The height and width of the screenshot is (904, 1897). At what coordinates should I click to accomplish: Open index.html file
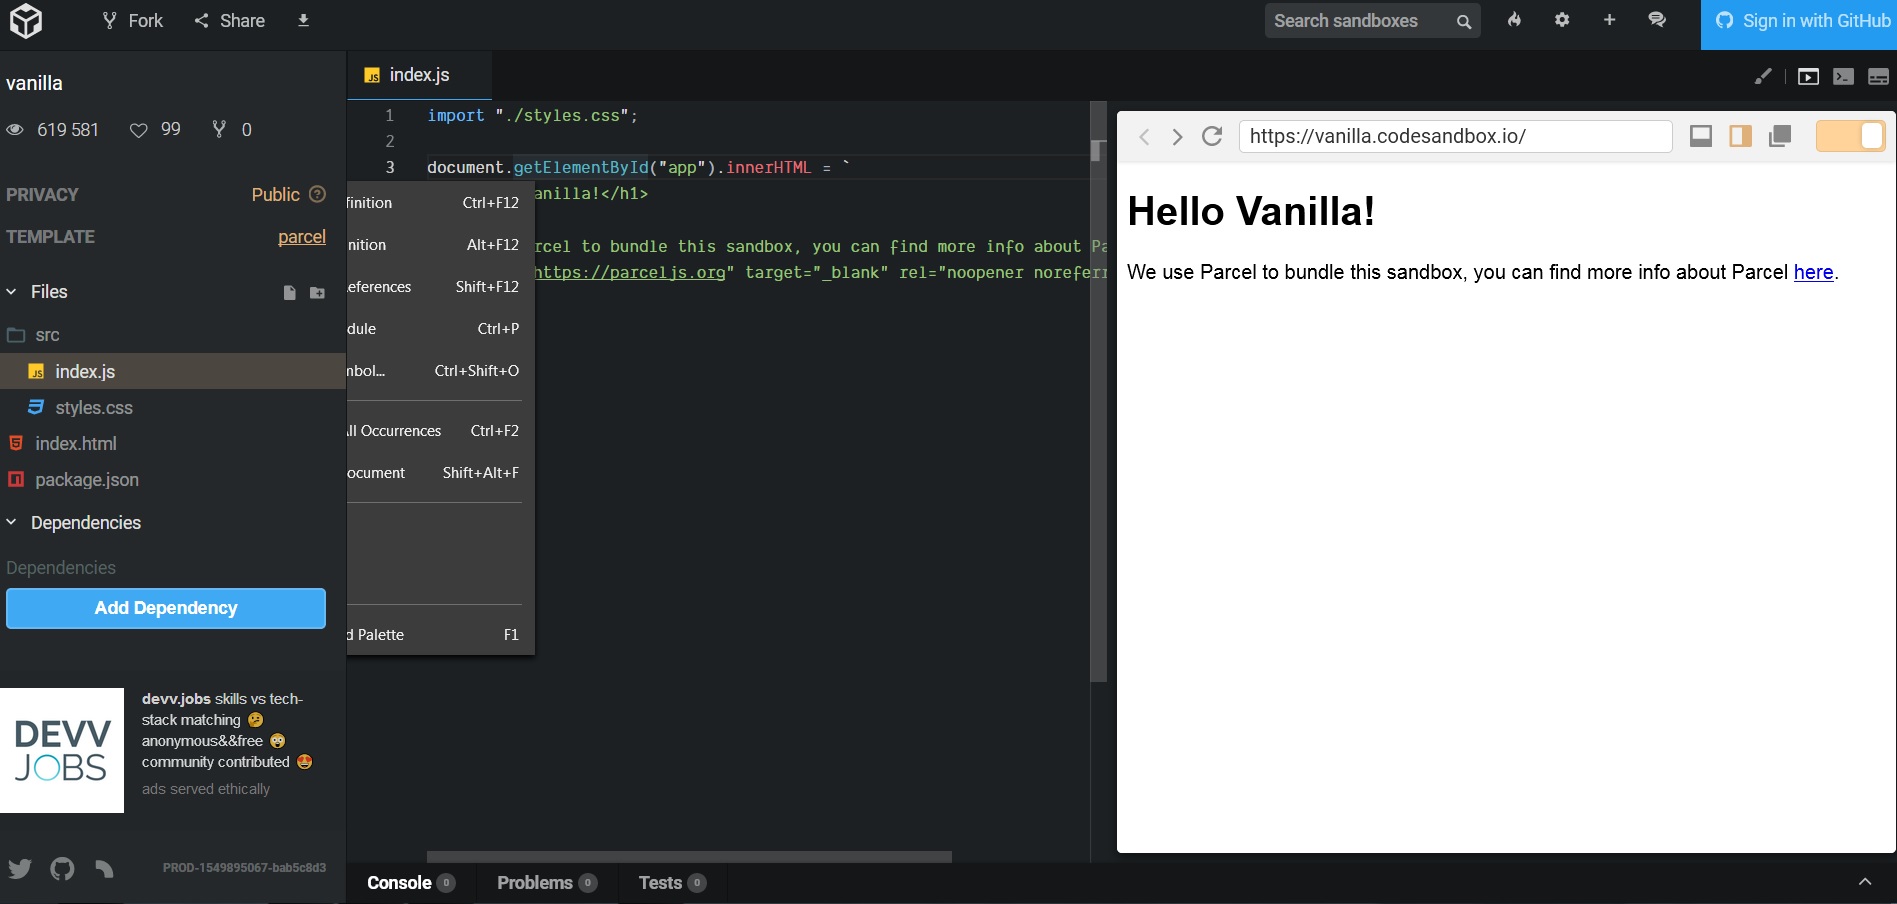click(x=173, y=444)
